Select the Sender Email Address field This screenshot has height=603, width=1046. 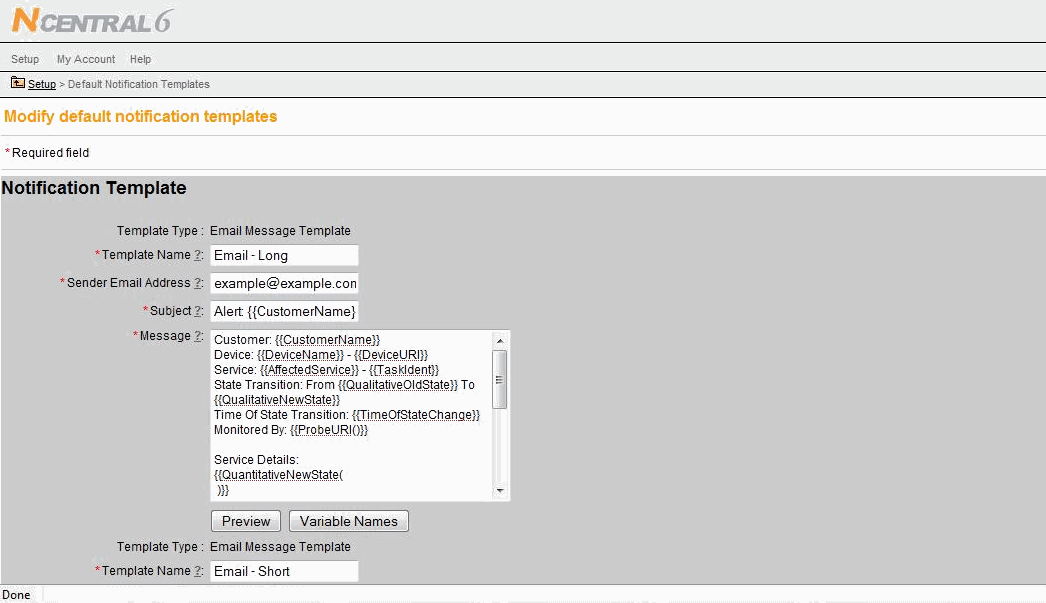pos(283,283)
